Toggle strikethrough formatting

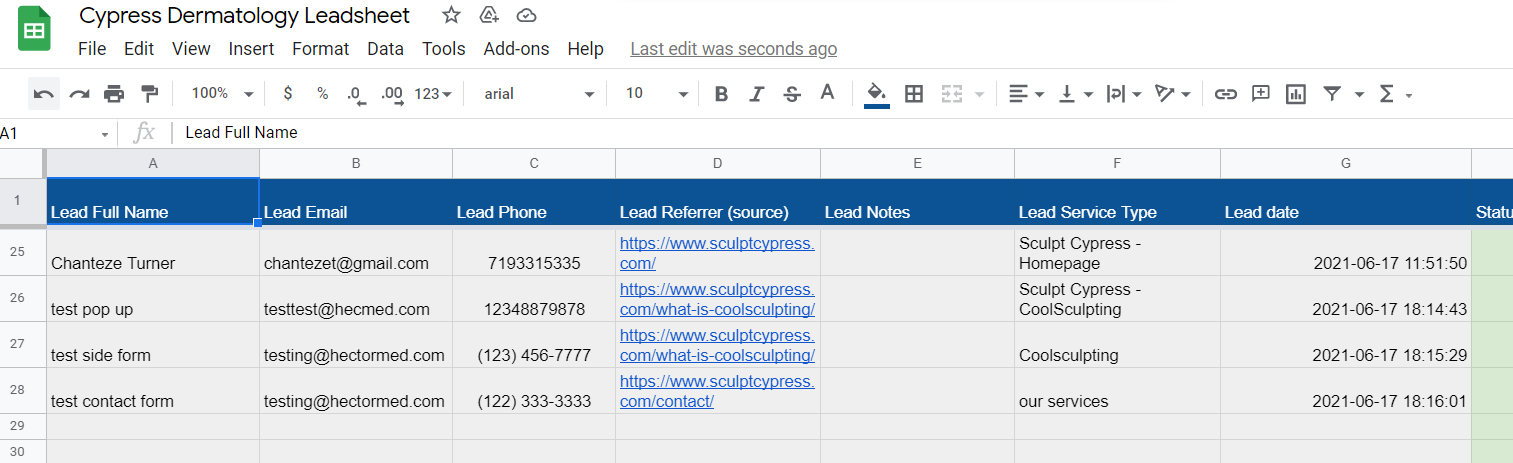point(792,94)
